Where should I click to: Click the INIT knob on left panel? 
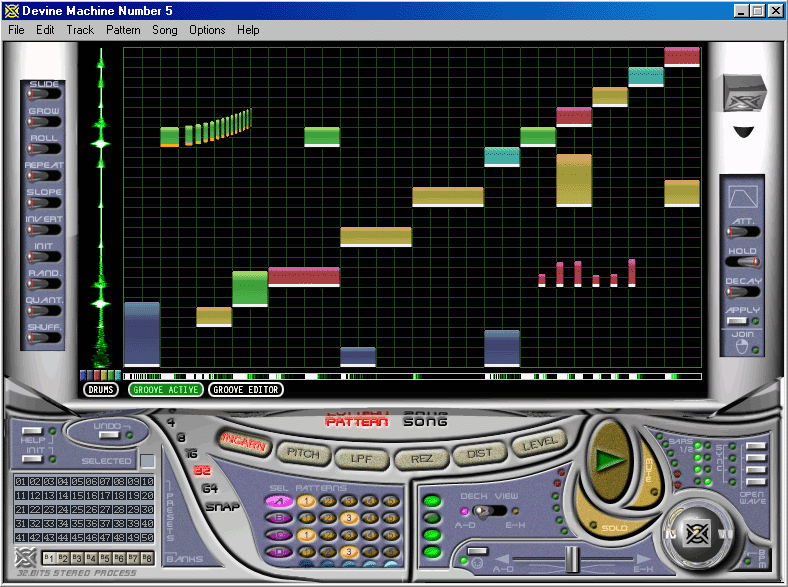tap(44, 256)
